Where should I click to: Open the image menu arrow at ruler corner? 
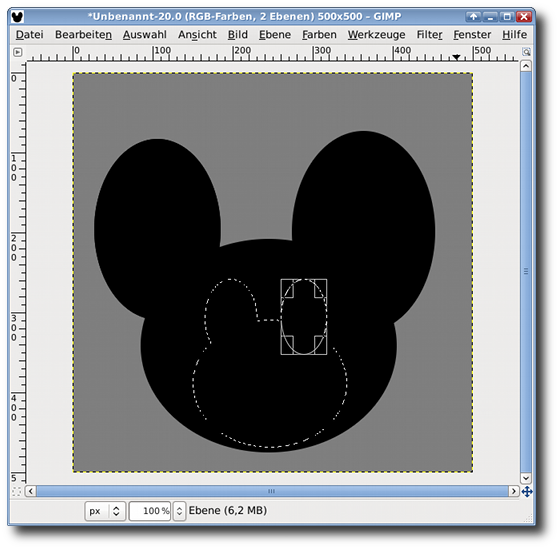(x=17, y=52)
